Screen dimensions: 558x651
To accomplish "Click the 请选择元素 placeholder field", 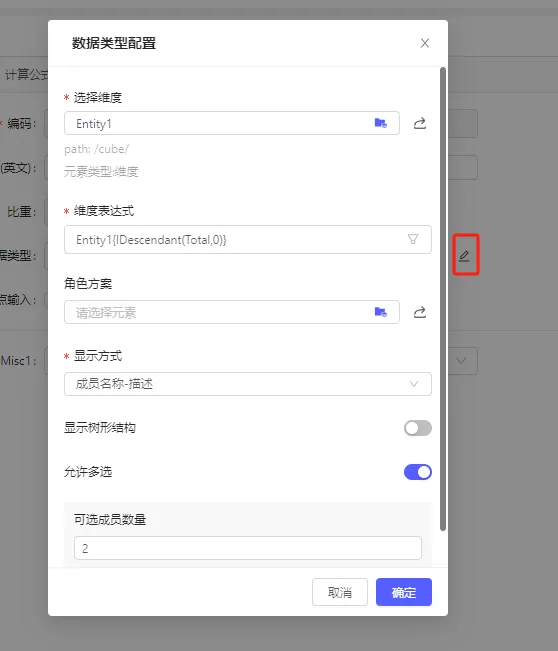I will coord(232,312).
